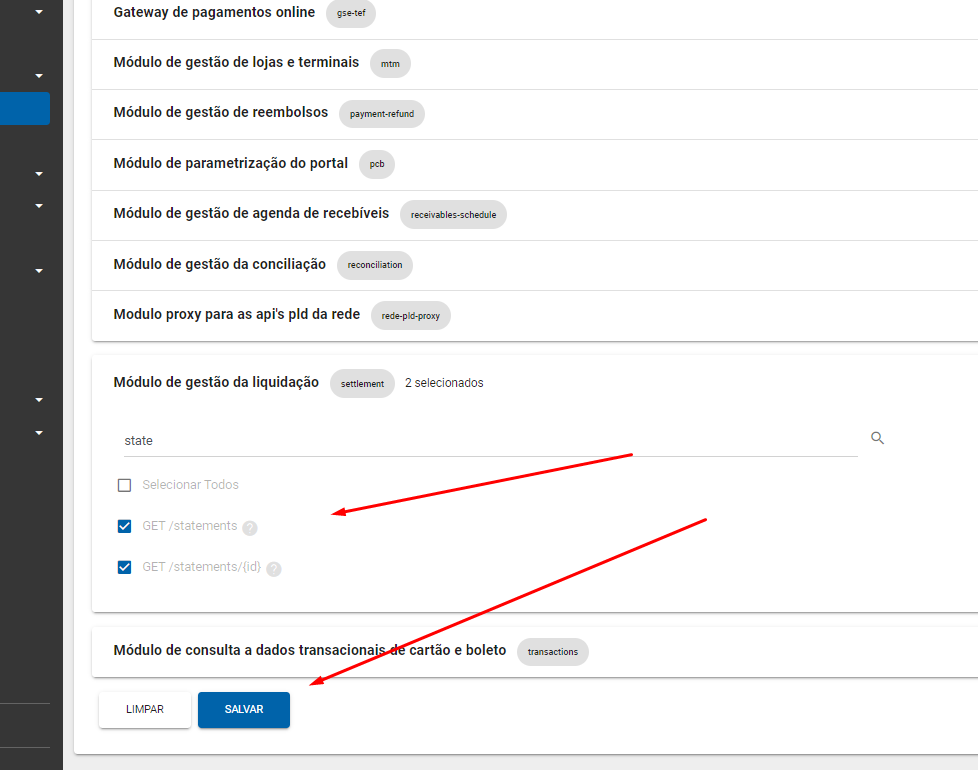Screen dimensions: 978x770
Task: Click help icon beside GET /statements
Action: [250, 528]
